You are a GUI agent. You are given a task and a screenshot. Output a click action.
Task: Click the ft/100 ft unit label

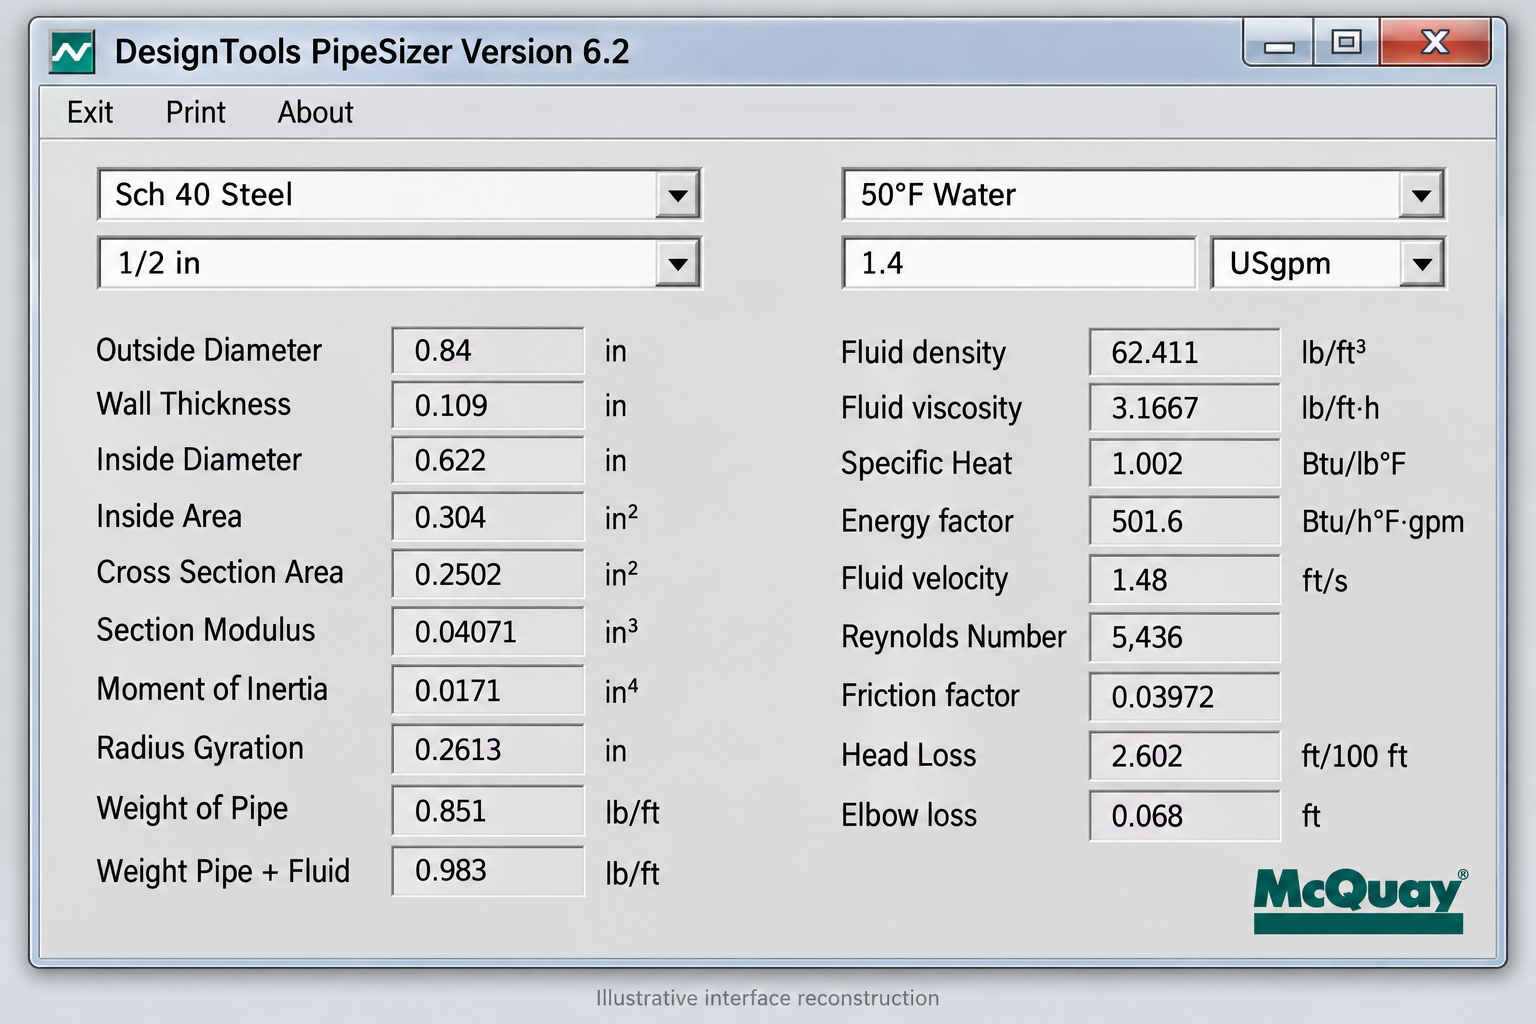(x=1354, y=756)
